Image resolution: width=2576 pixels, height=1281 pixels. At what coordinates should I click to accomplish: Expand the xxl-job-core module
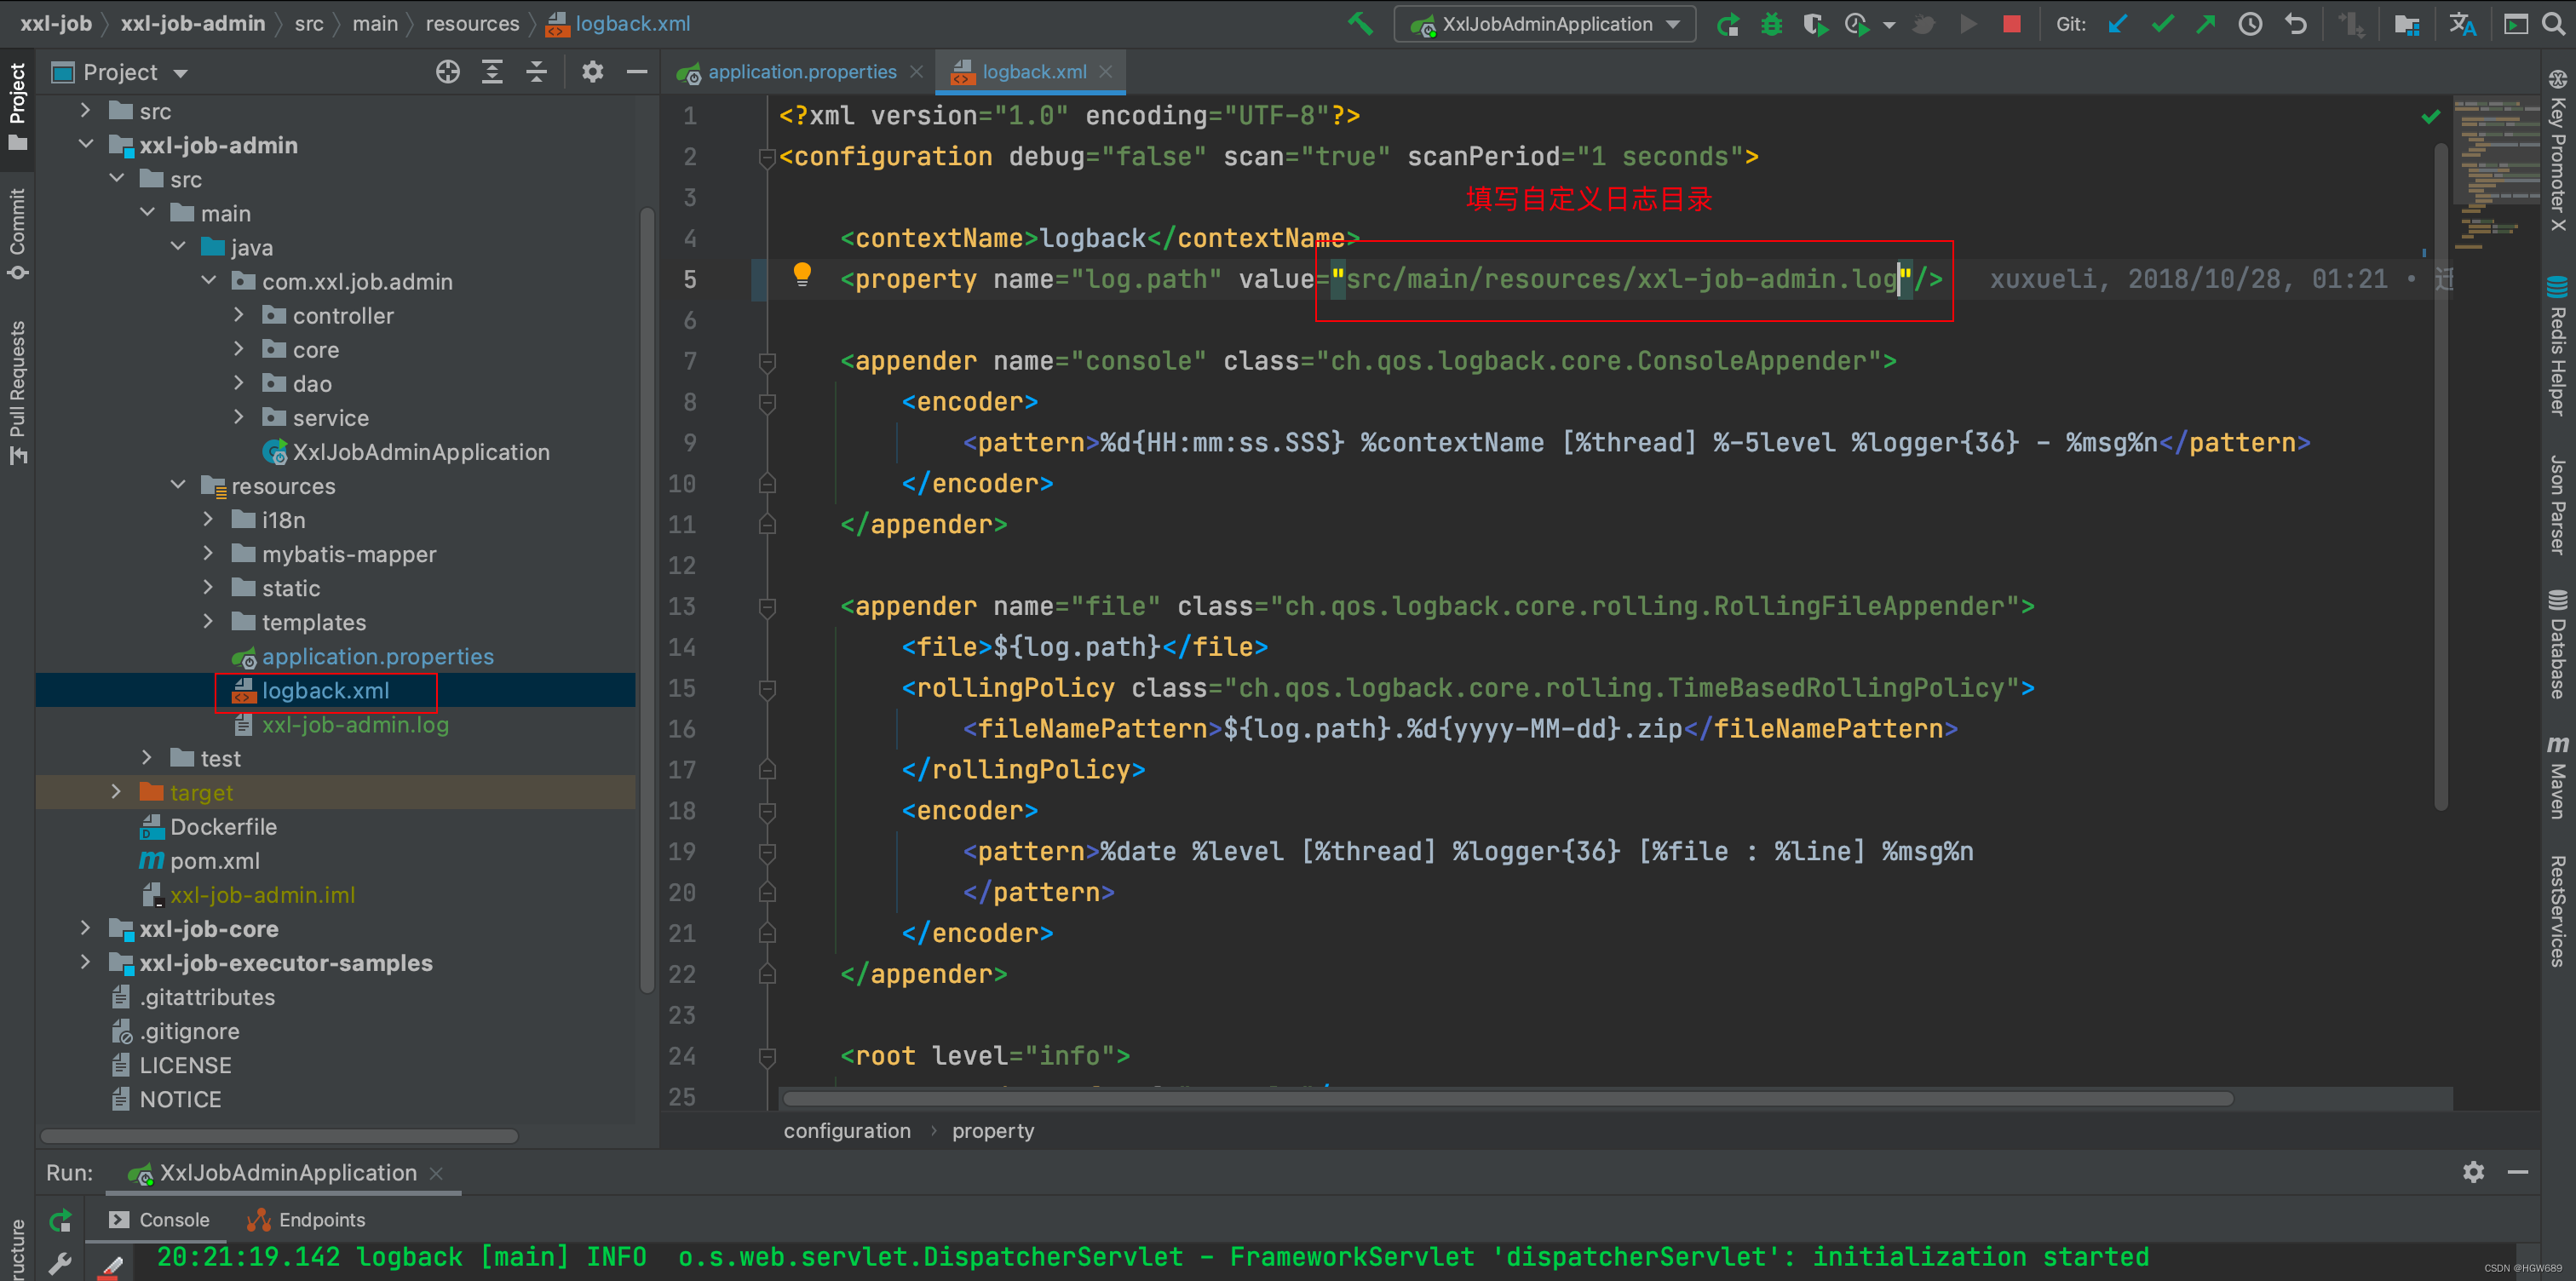click(86, 928)
